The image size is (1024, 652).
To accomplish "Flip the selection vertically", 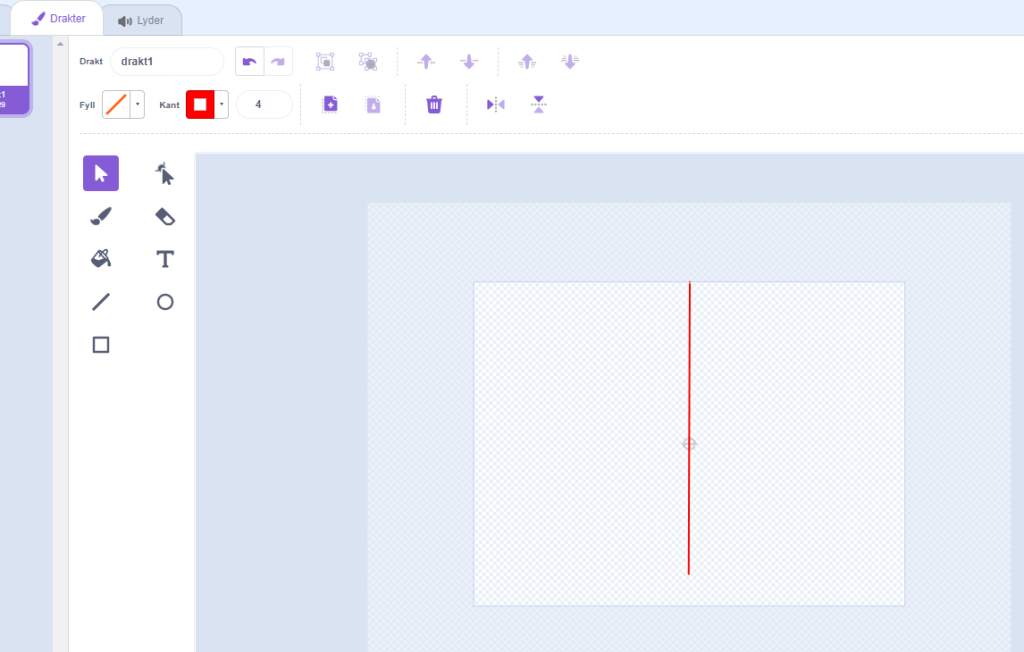I will click(x=539, y=104).
